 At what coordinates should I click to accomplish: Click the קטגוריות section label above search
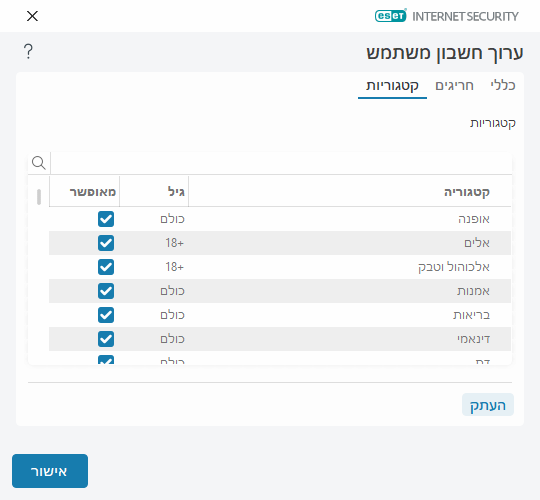pyautogui.click(x=493, y=123)
